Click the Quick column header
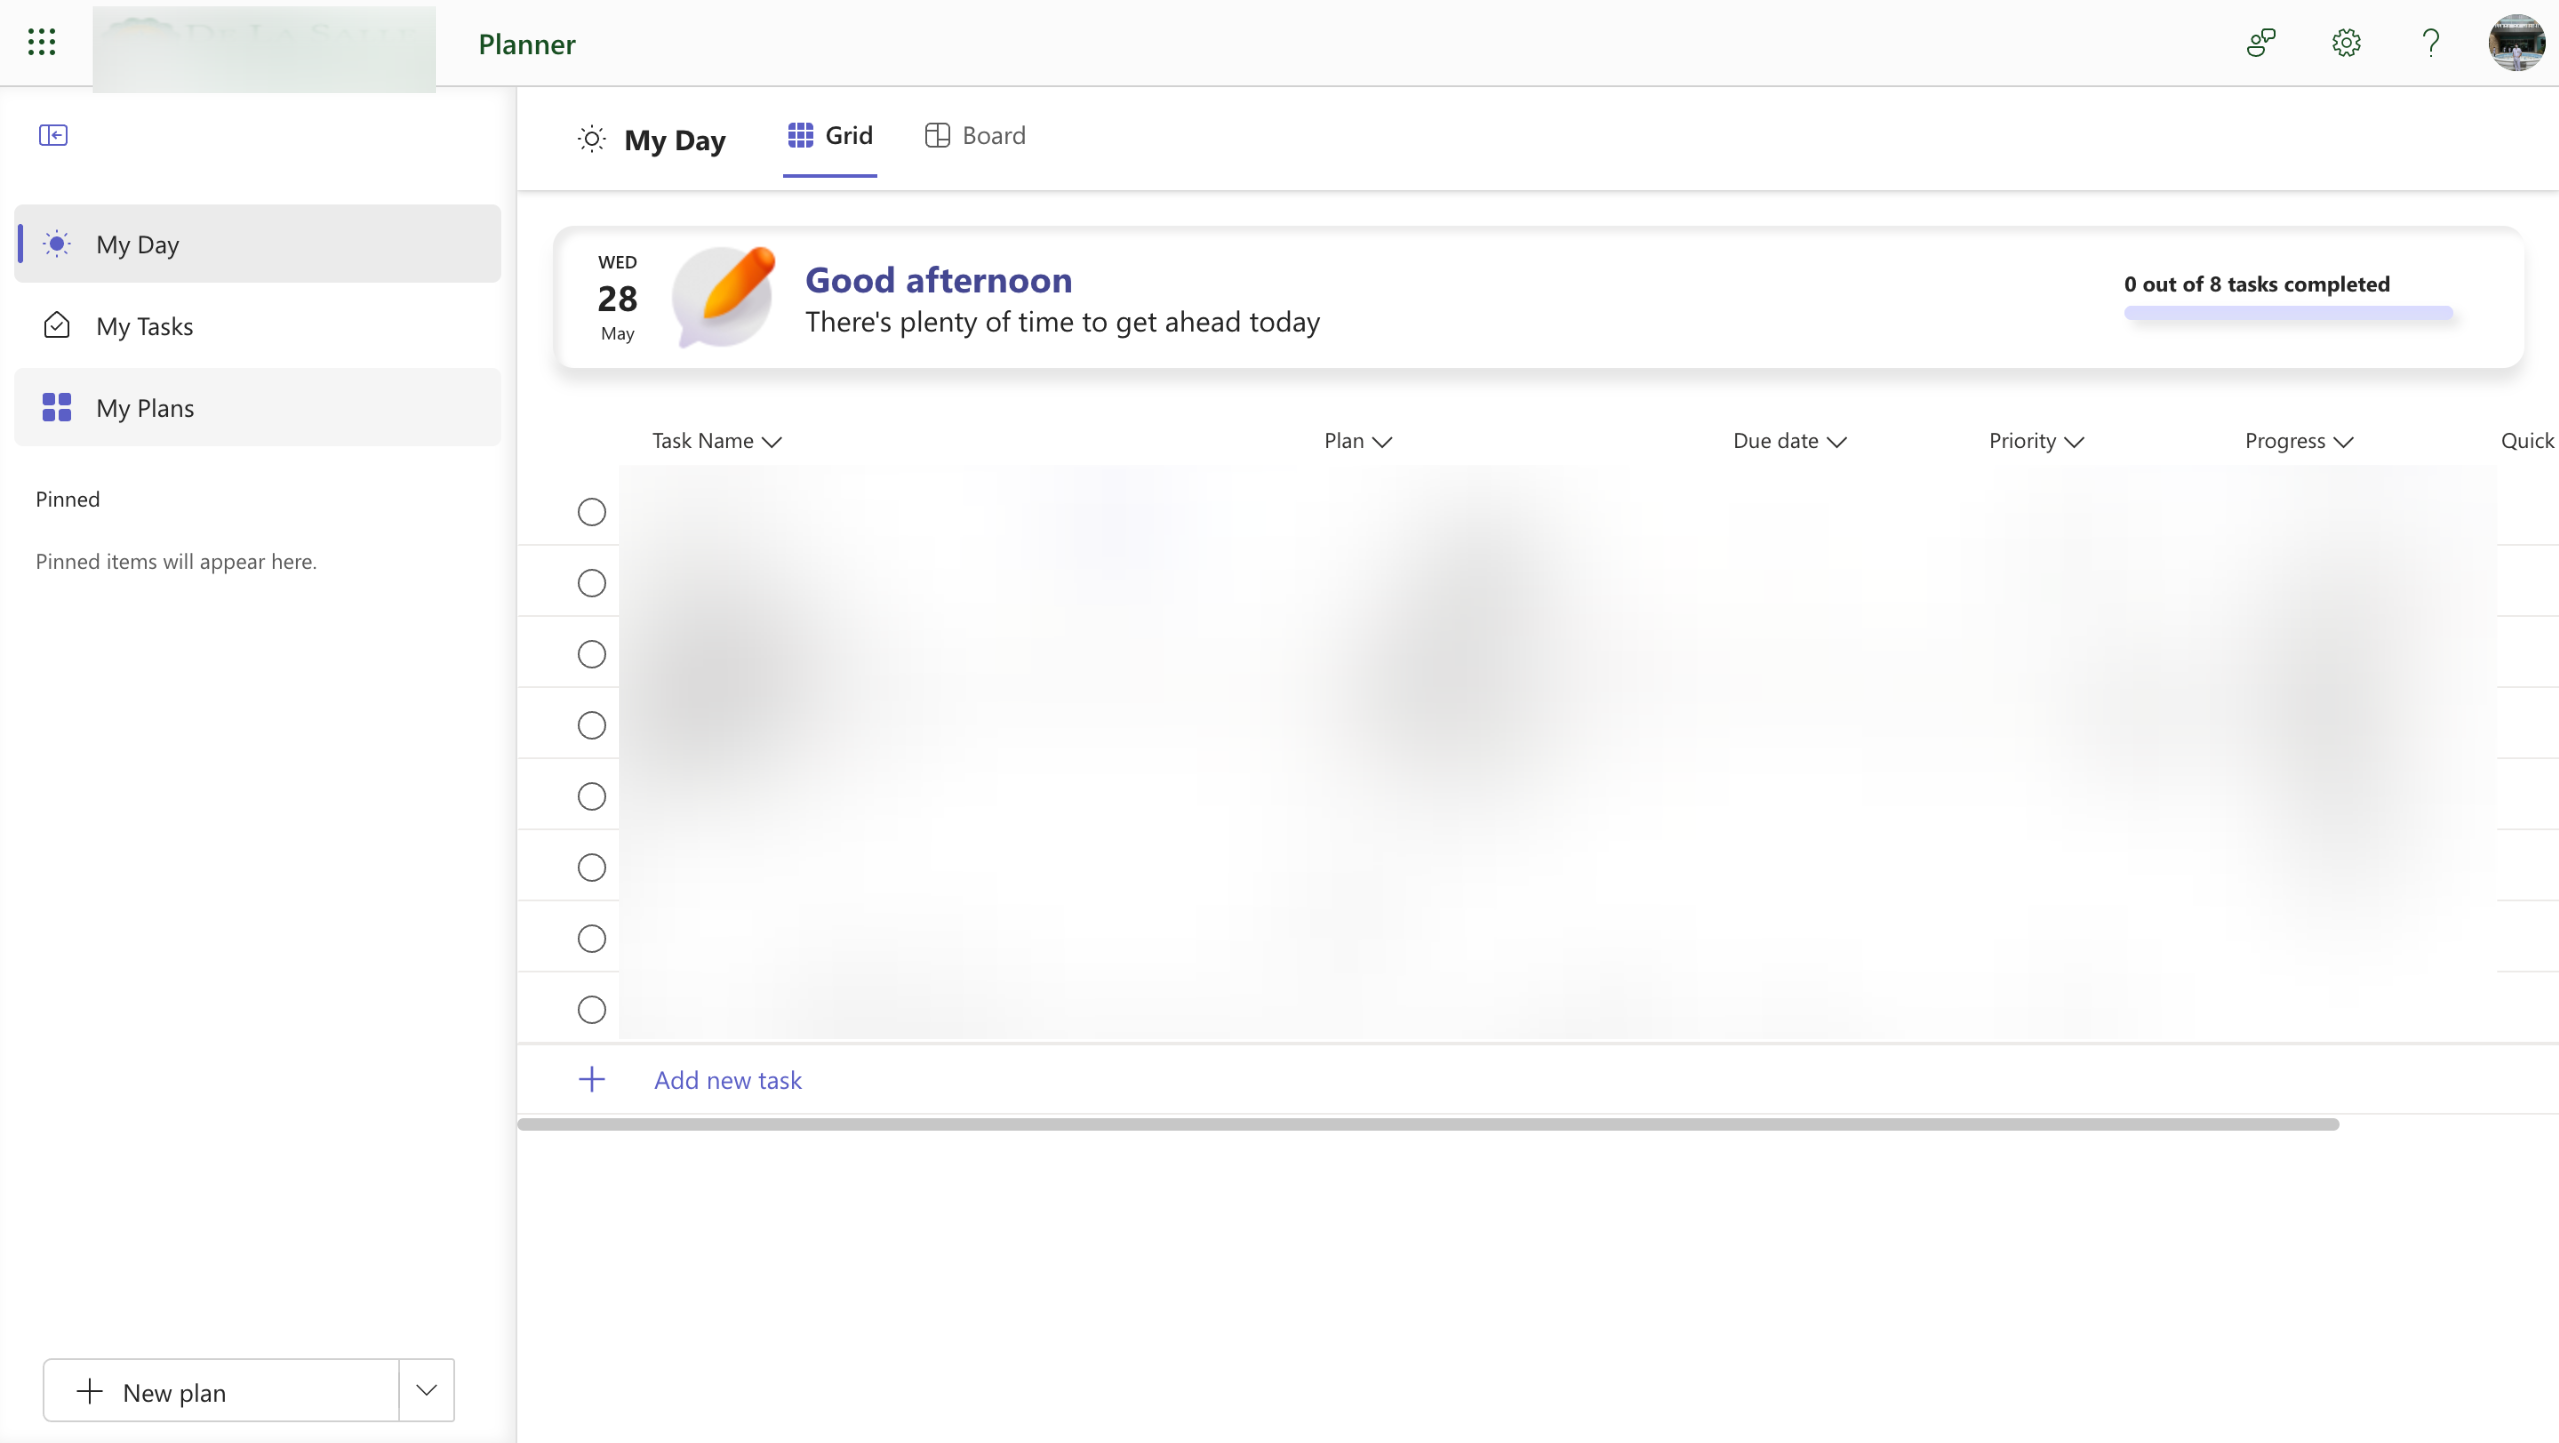This screenshot has width=2559, height=1443. tap(2528, 441)
